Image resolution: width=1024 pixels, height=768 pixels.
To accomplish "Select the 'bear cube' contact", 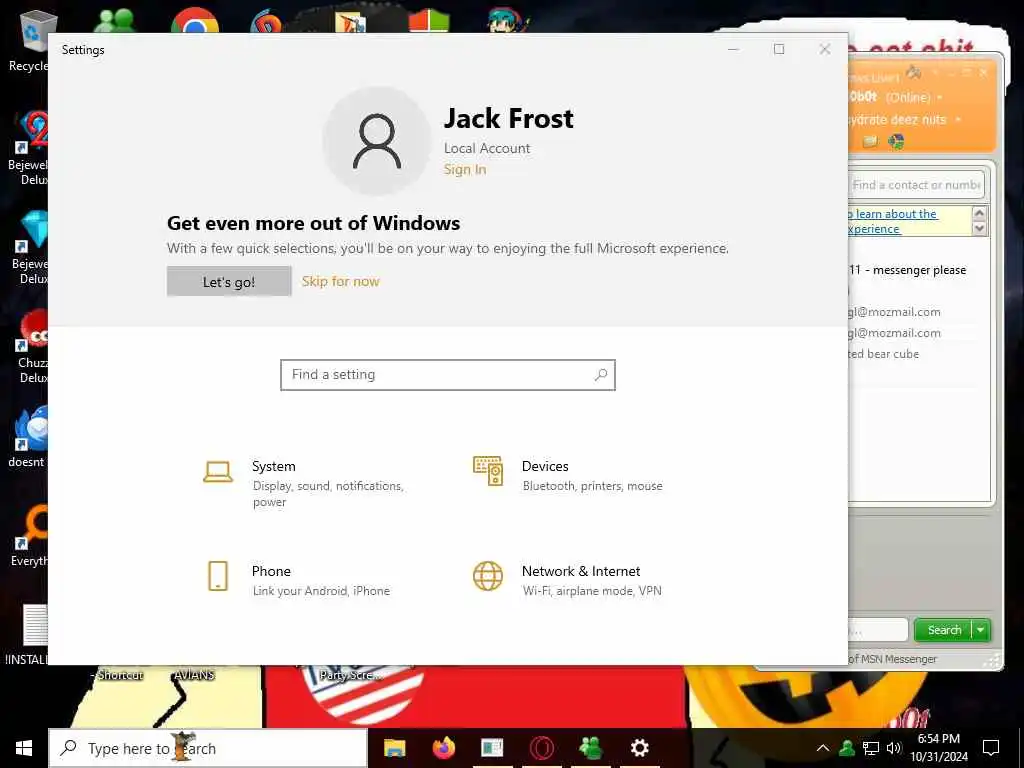I will (884, 354).
